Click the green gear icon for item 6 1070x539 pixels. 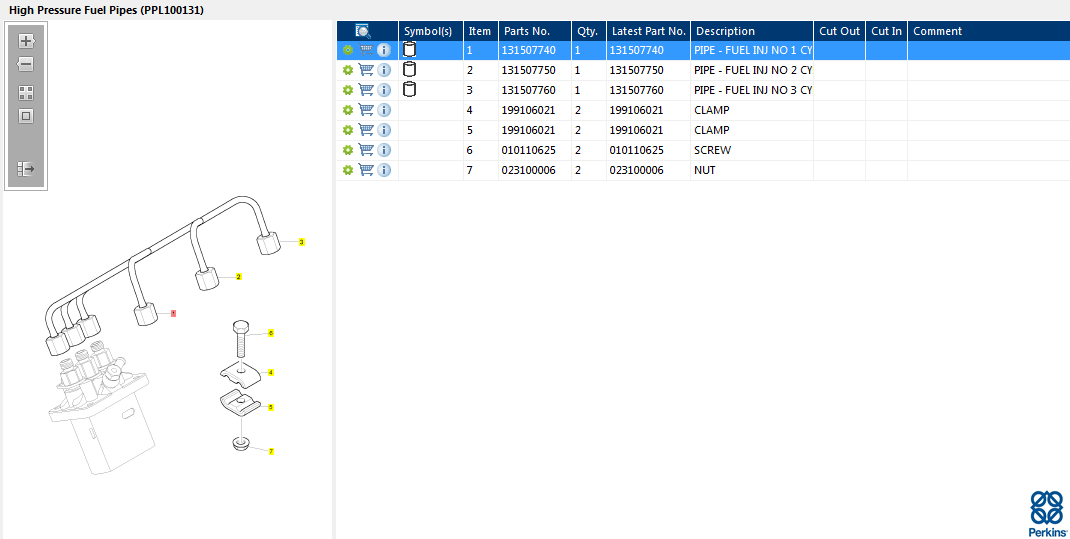pos(348,150)
